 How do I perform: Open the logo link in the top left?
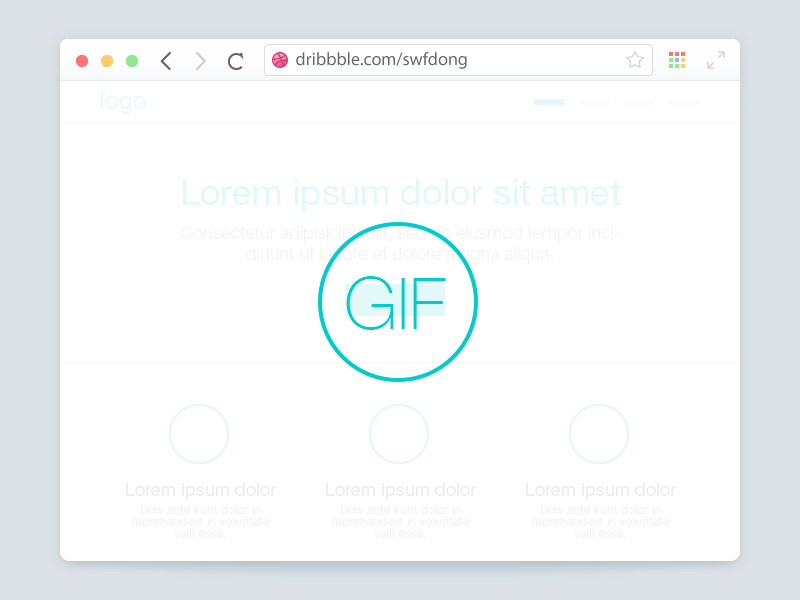tap(123, 101)
